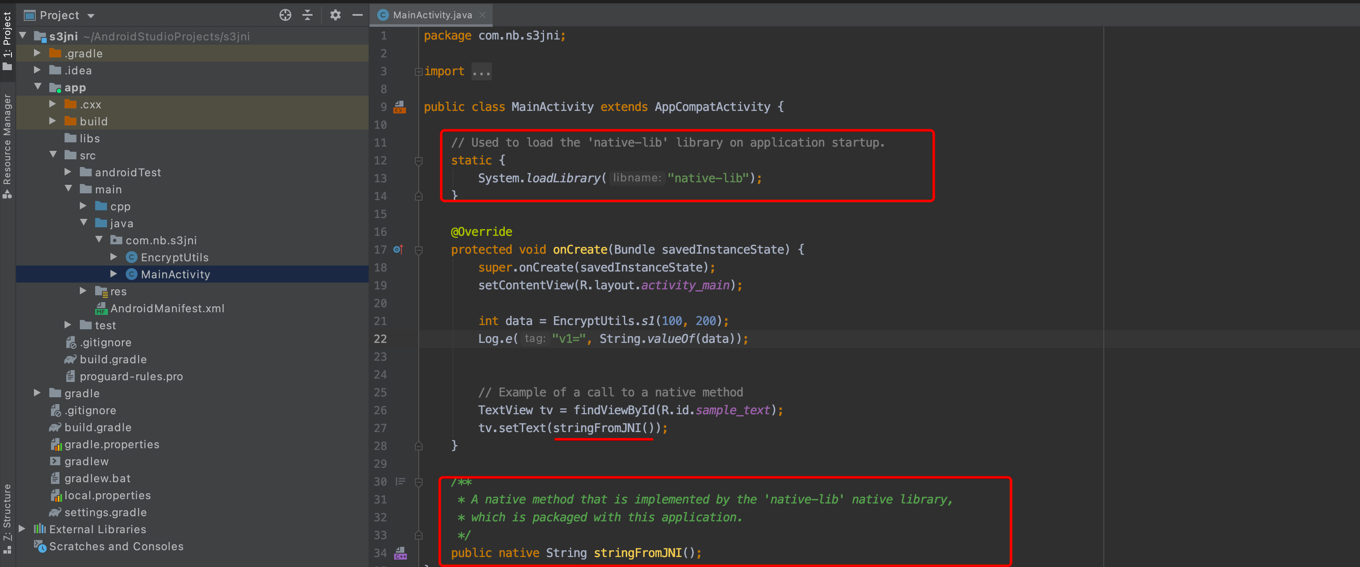Screen dimensions: 1360x567
Task: Hide the Project panel with minus icon
Action: tap(357, 15)
